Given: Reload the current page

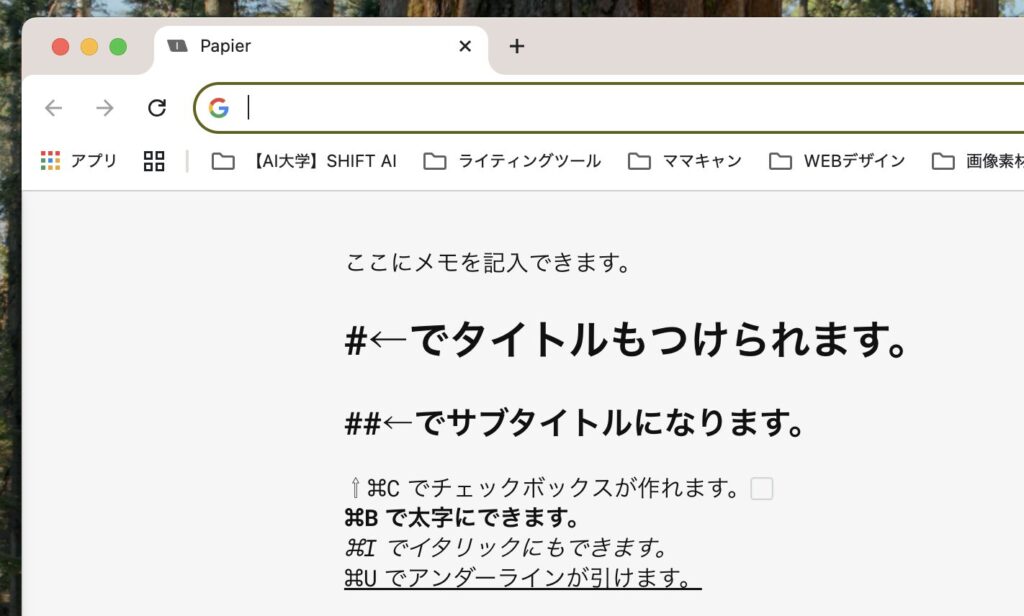Looking at the screenshot, I should pyautogui.click(x=157, y=108).
